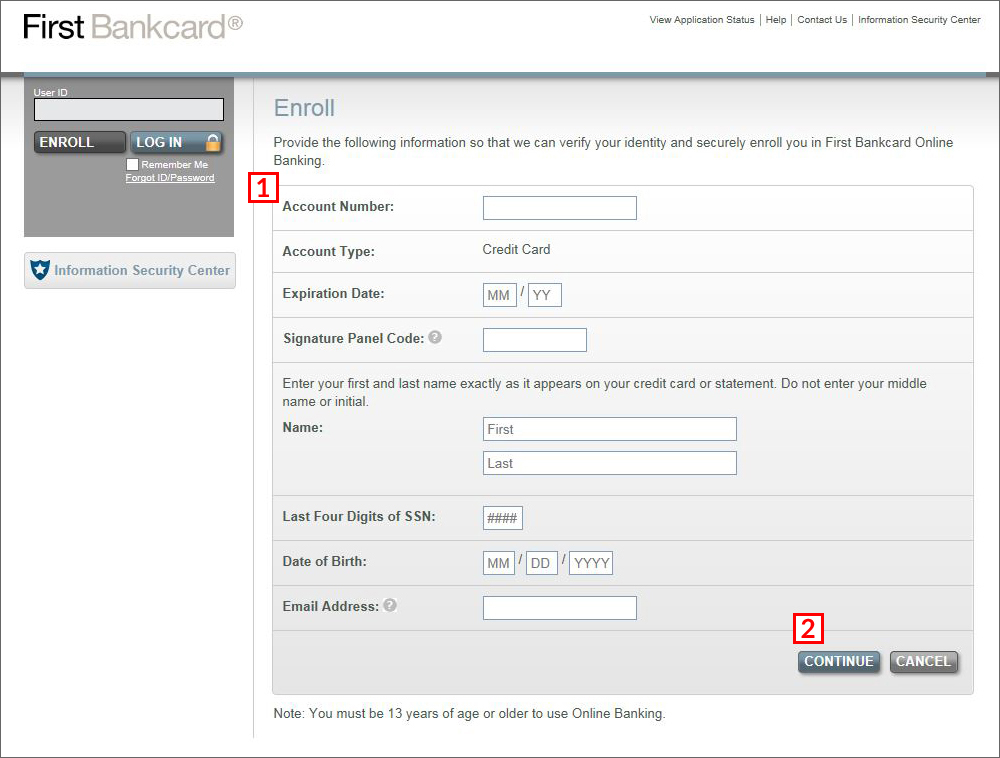Focus the First name field
The image size is (1000, 758).
click(610, 429)
